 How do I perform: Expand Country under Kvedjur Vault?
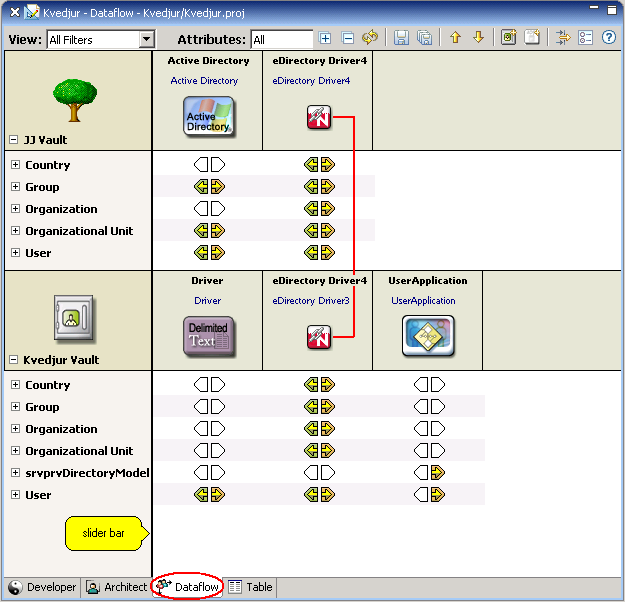15,385
